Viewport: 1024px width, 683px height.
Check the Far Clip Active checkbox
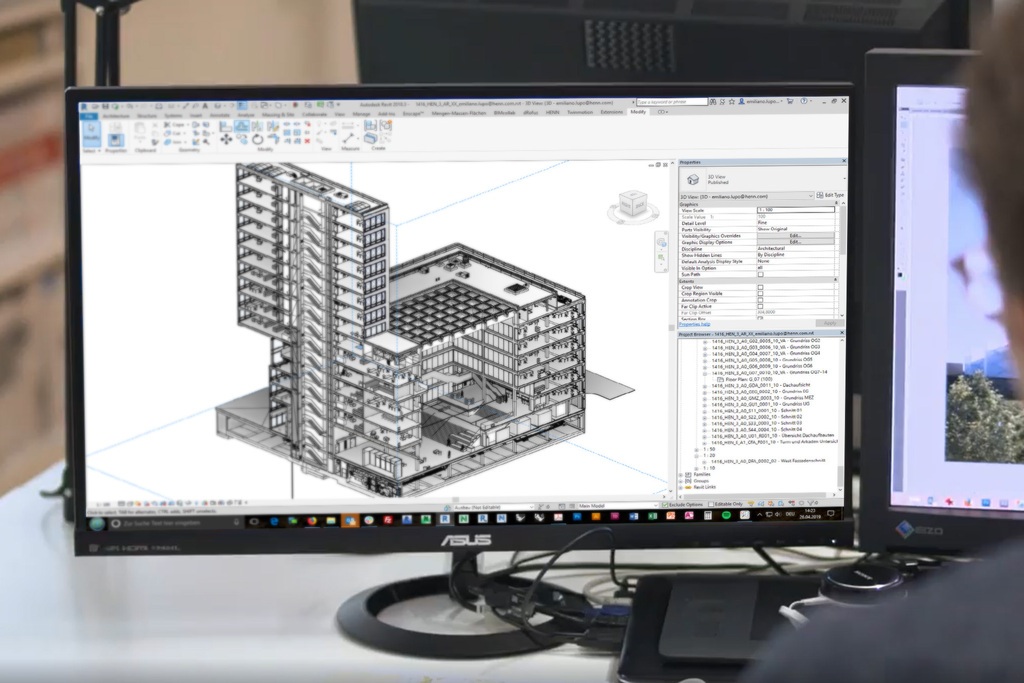tap(760, 305)
